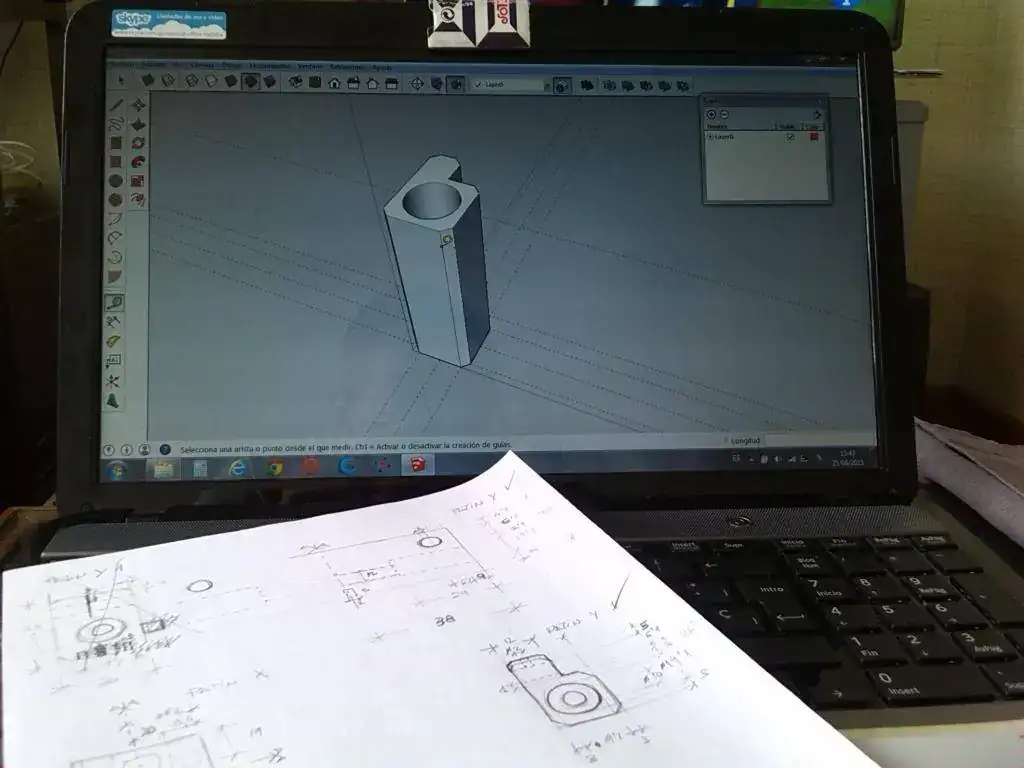Select the Circle drawing tool
The width and height of the screenshot is (1024, 768).
(x=115, y=181)
